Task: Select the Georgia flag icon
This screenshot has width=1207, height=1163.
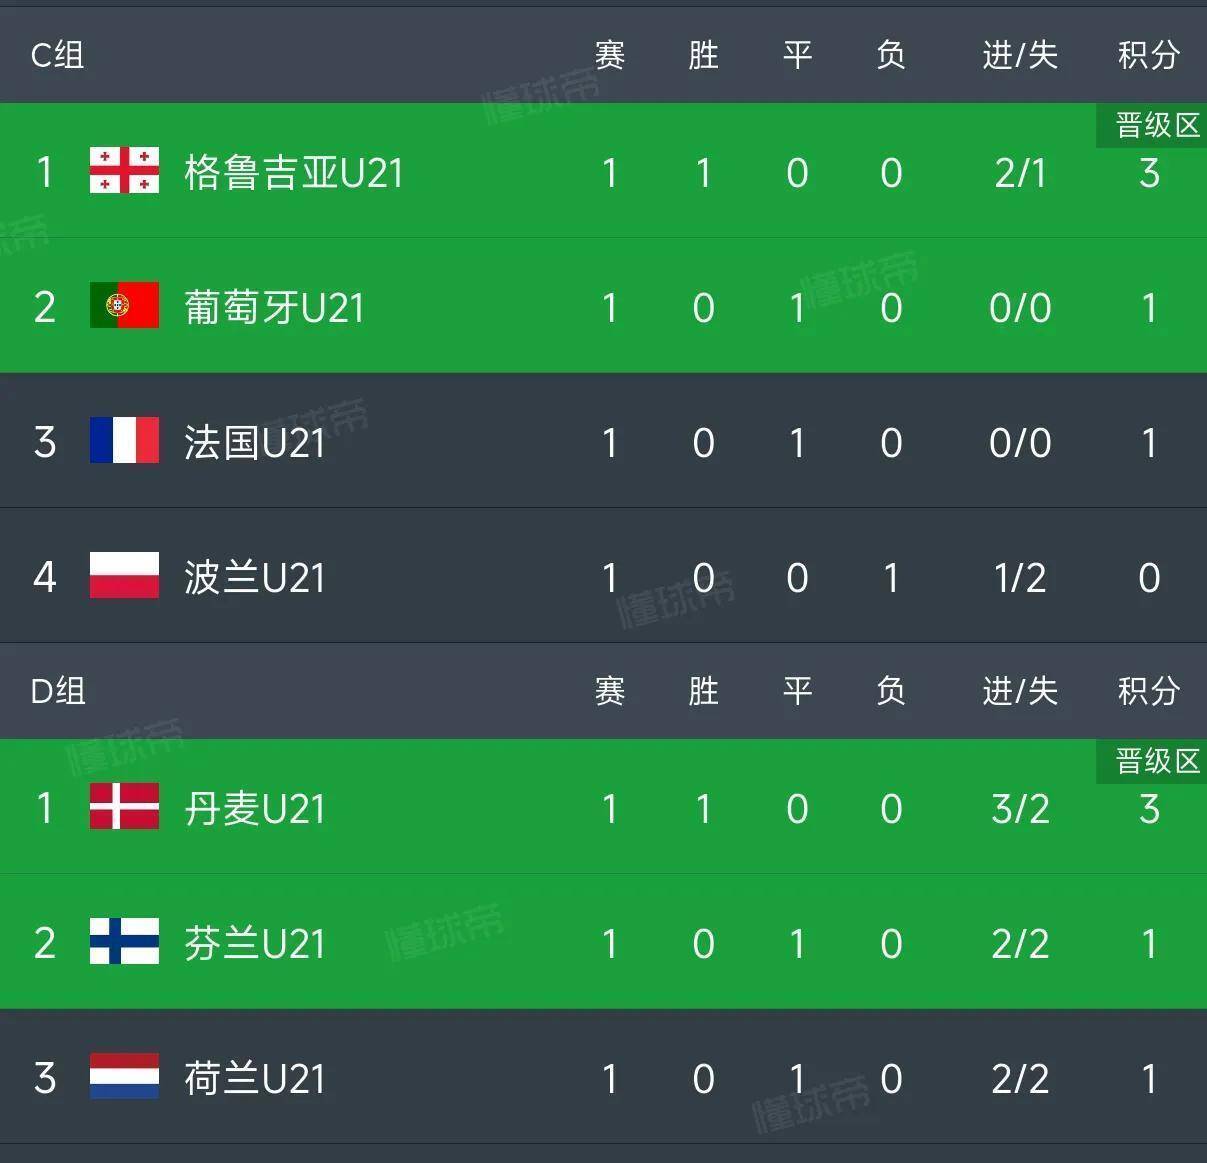Action: (124, 172)
